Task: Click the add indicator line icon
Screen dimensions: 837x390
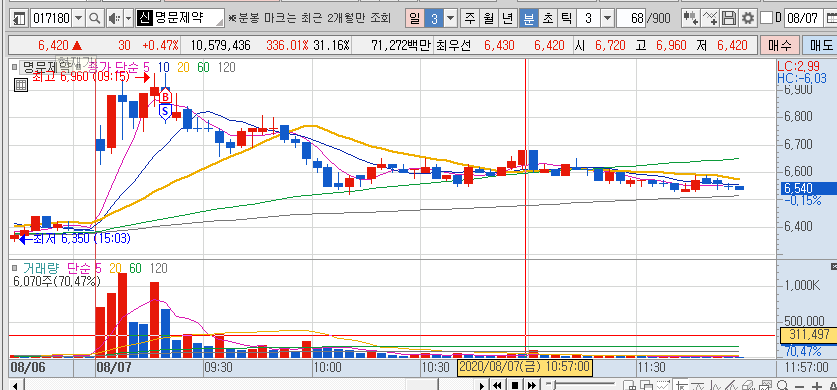Action: pos(710,19)
